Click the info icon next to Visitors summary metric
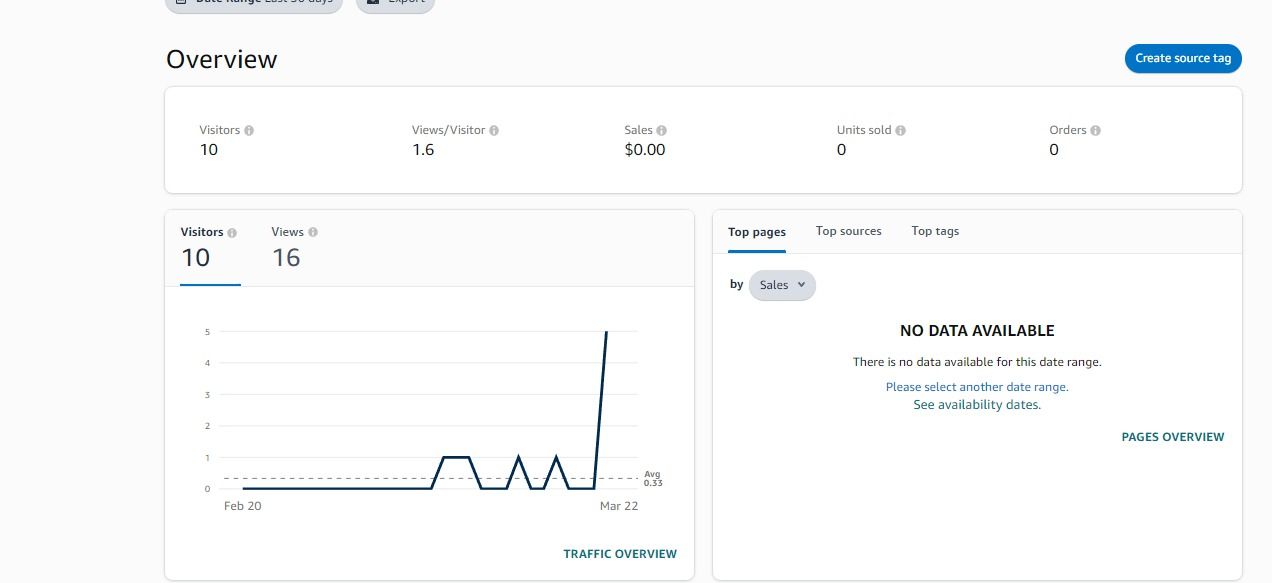The image size is (1272, 583). point(249,131)
